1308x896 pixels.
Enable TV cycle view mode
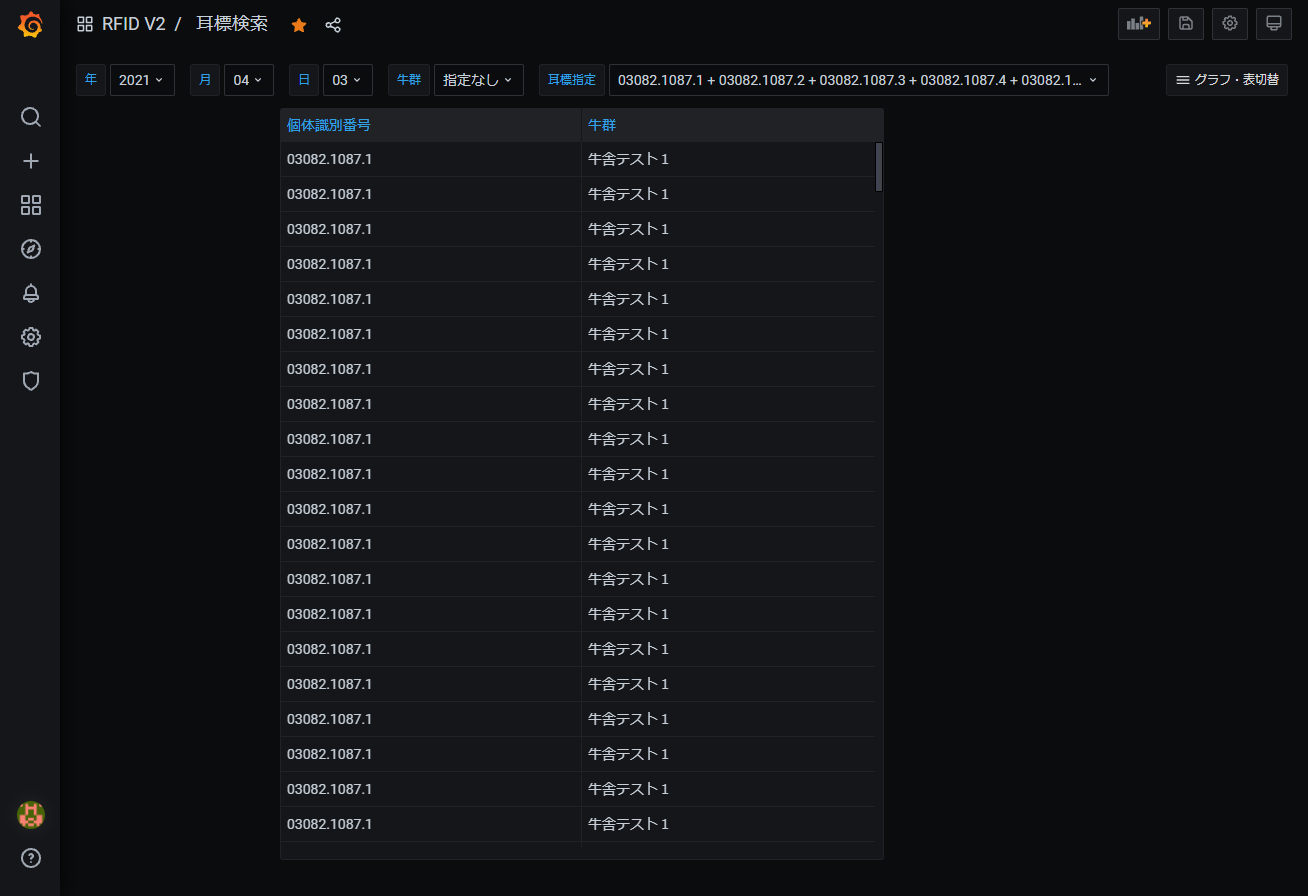[1273, 24]
